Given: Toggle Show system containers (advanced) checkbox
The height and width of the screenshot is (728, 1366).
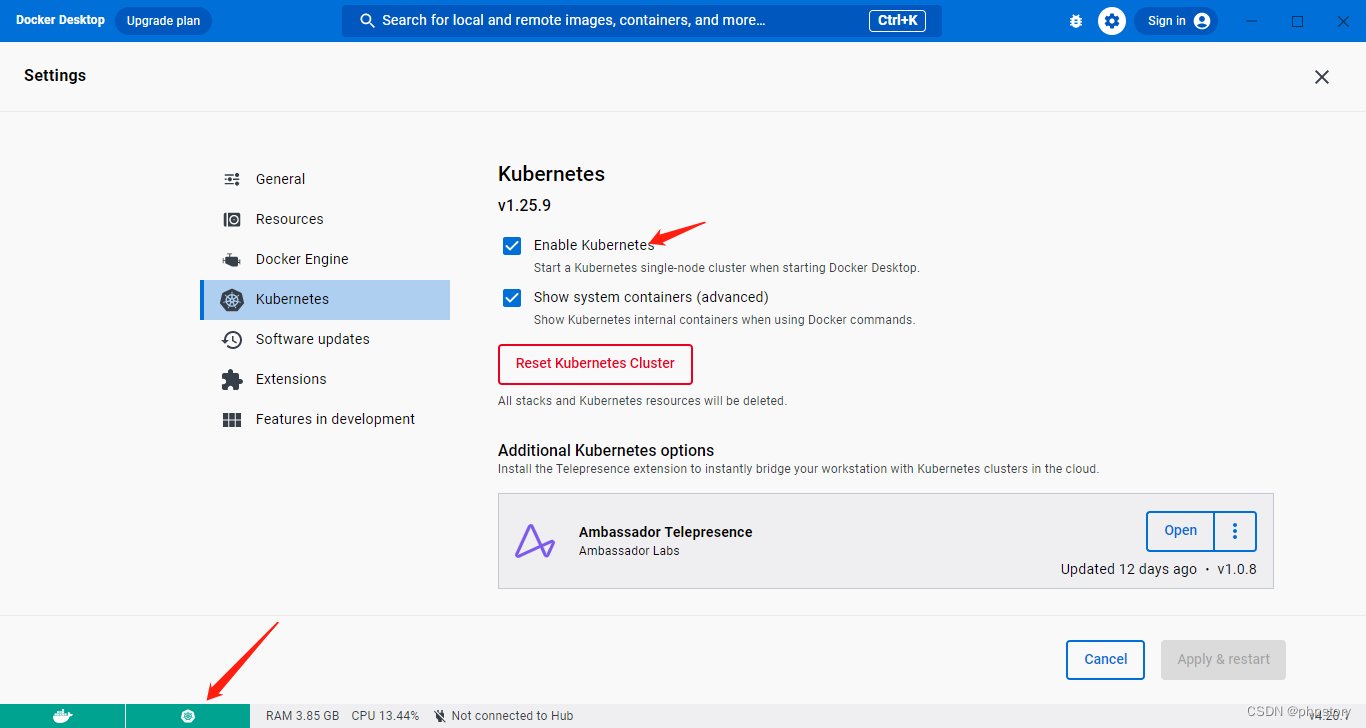Looking at the screenshot, I should (512, 297).
